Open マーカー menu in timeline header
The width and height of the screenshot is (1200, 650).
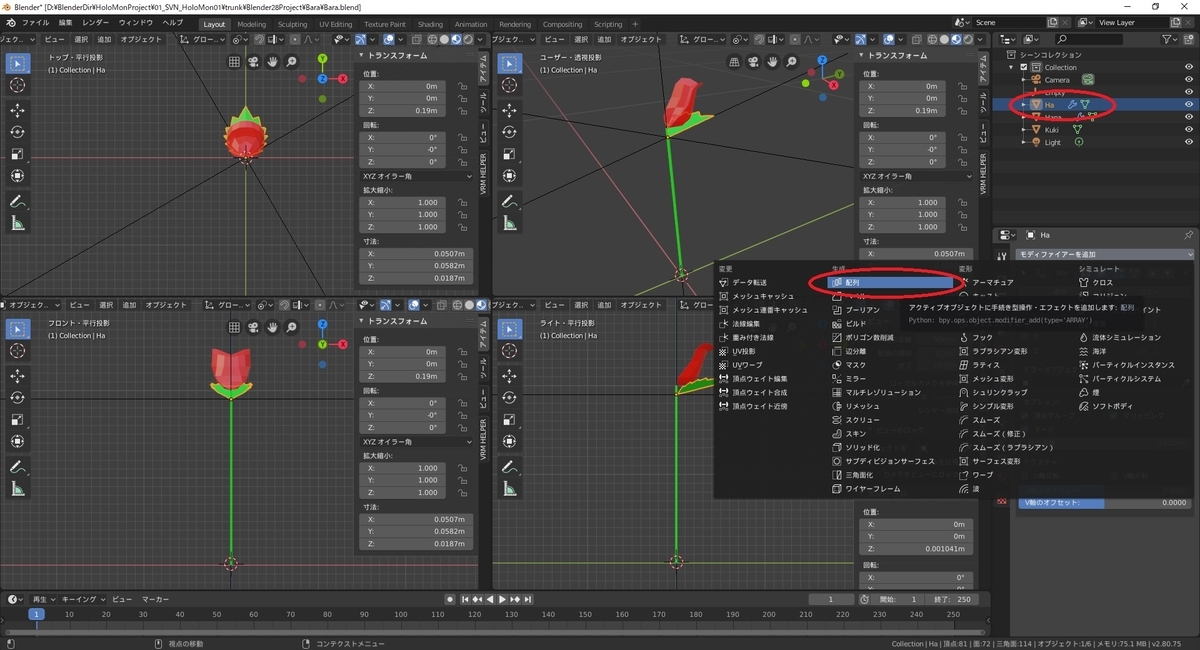[154, 599]
